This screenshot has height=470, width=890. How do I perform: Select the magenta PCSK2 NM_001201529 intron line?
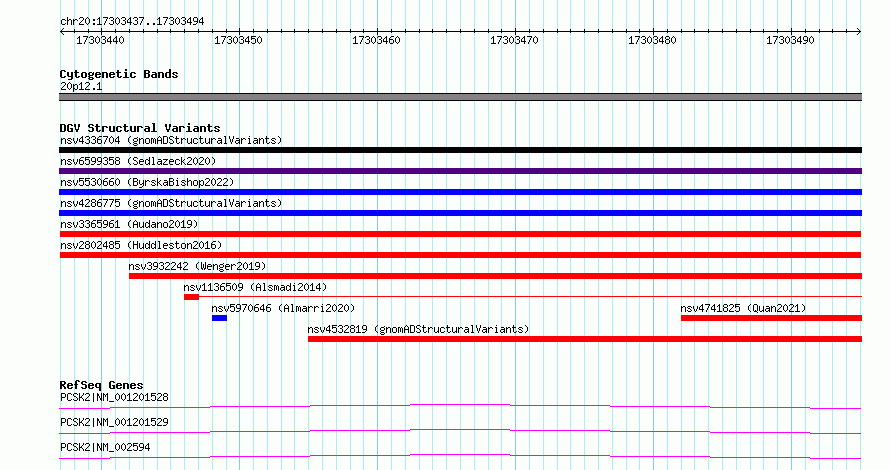460,431
